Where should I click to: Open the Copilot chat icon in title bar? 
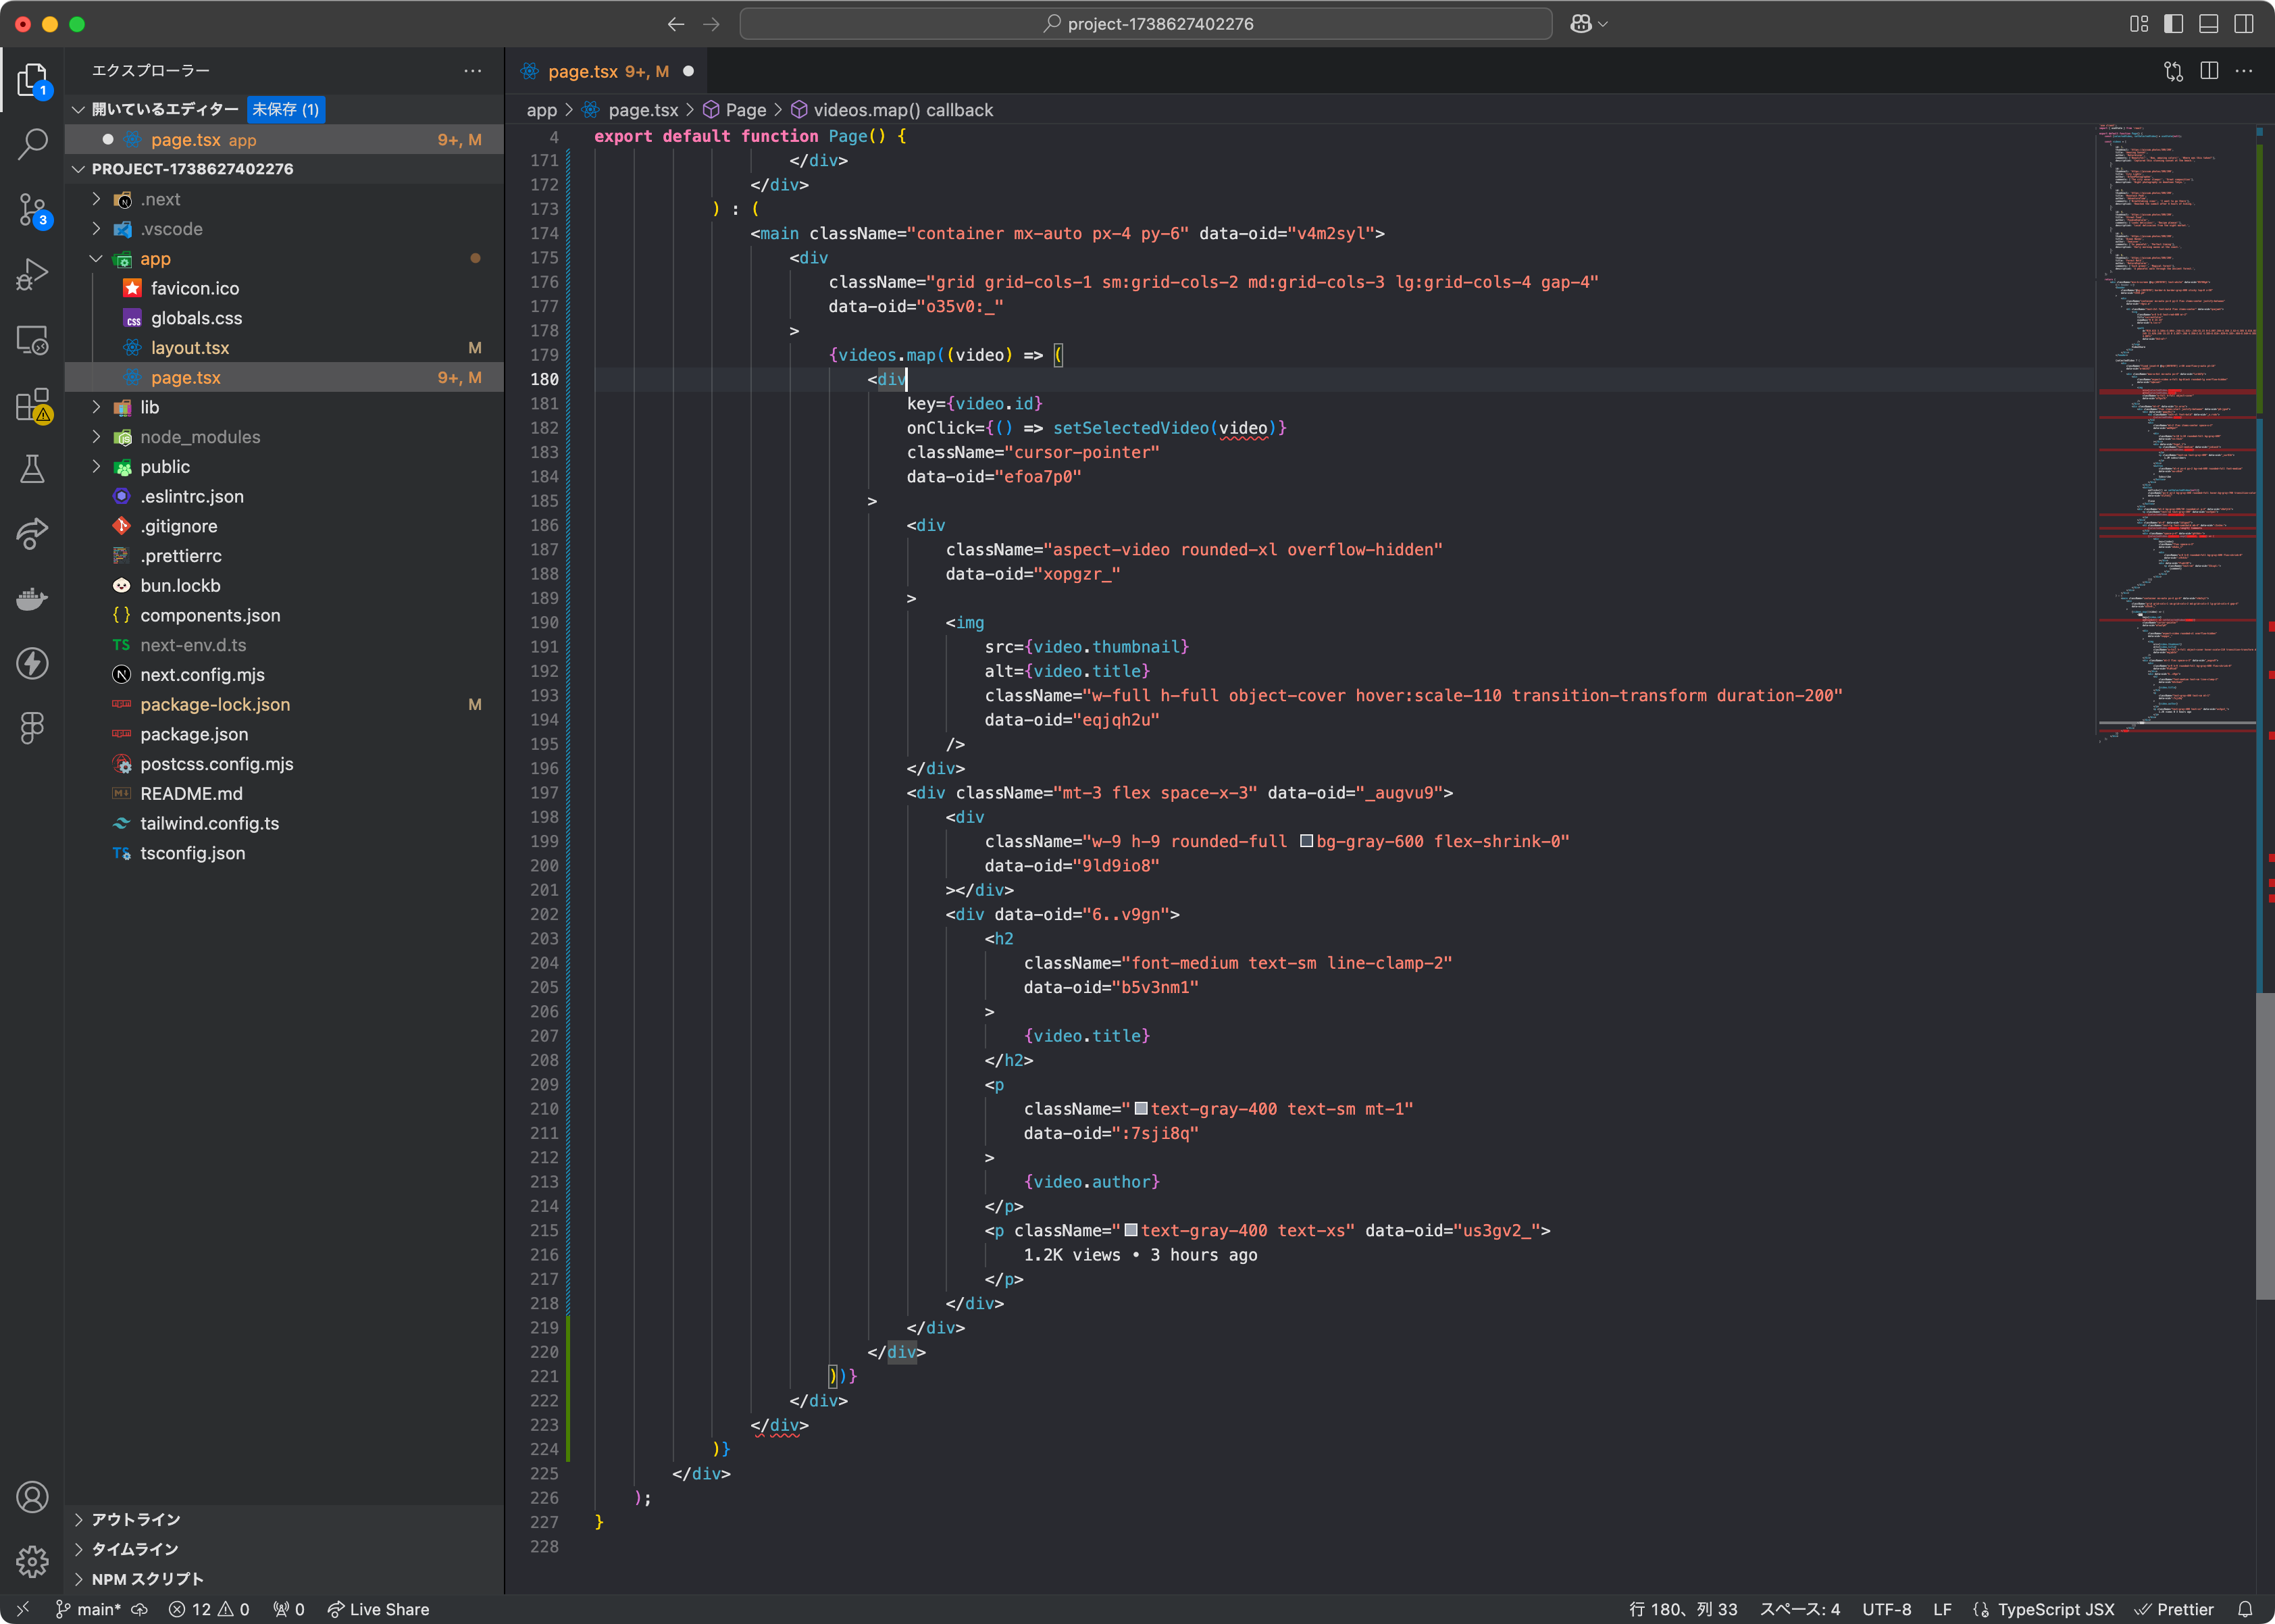pos(1580,24)
